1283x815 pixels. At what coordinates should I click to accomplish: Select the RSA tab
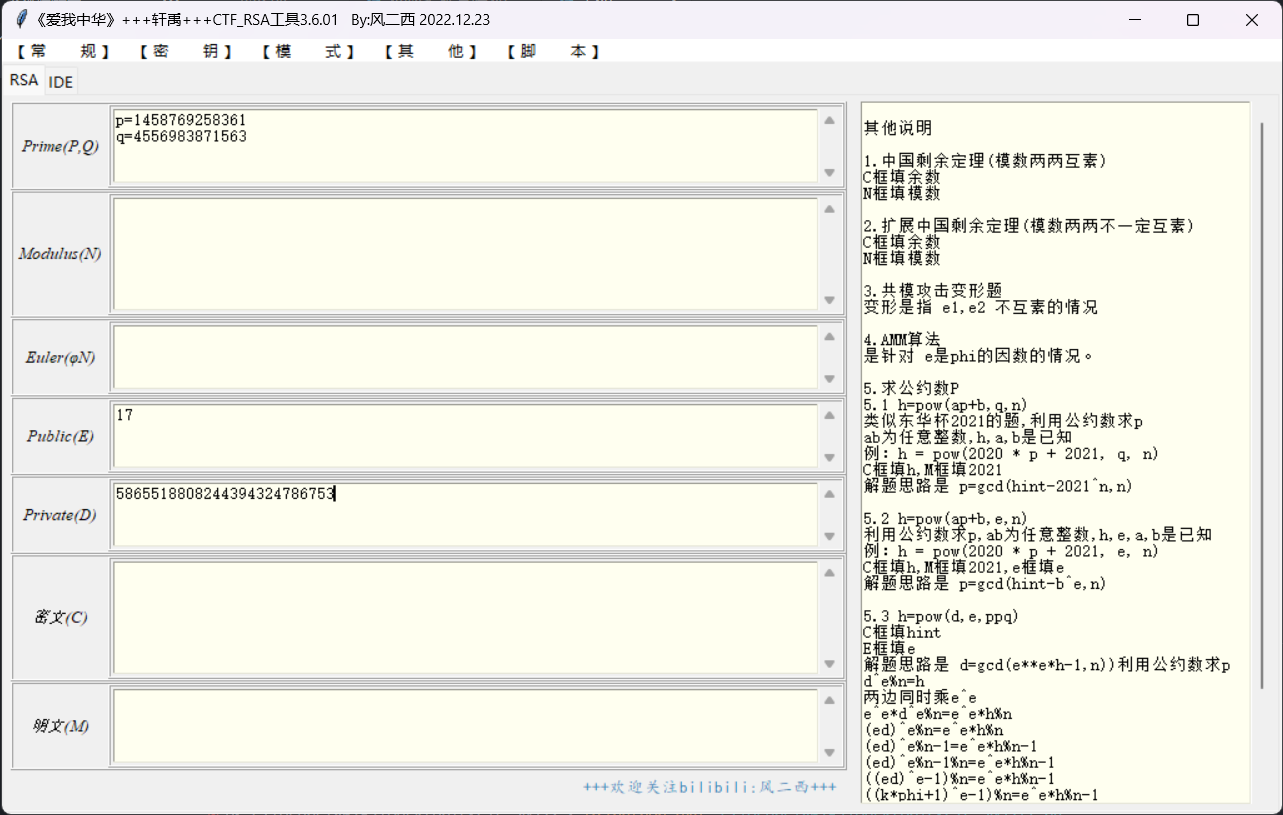click(24, 80)
